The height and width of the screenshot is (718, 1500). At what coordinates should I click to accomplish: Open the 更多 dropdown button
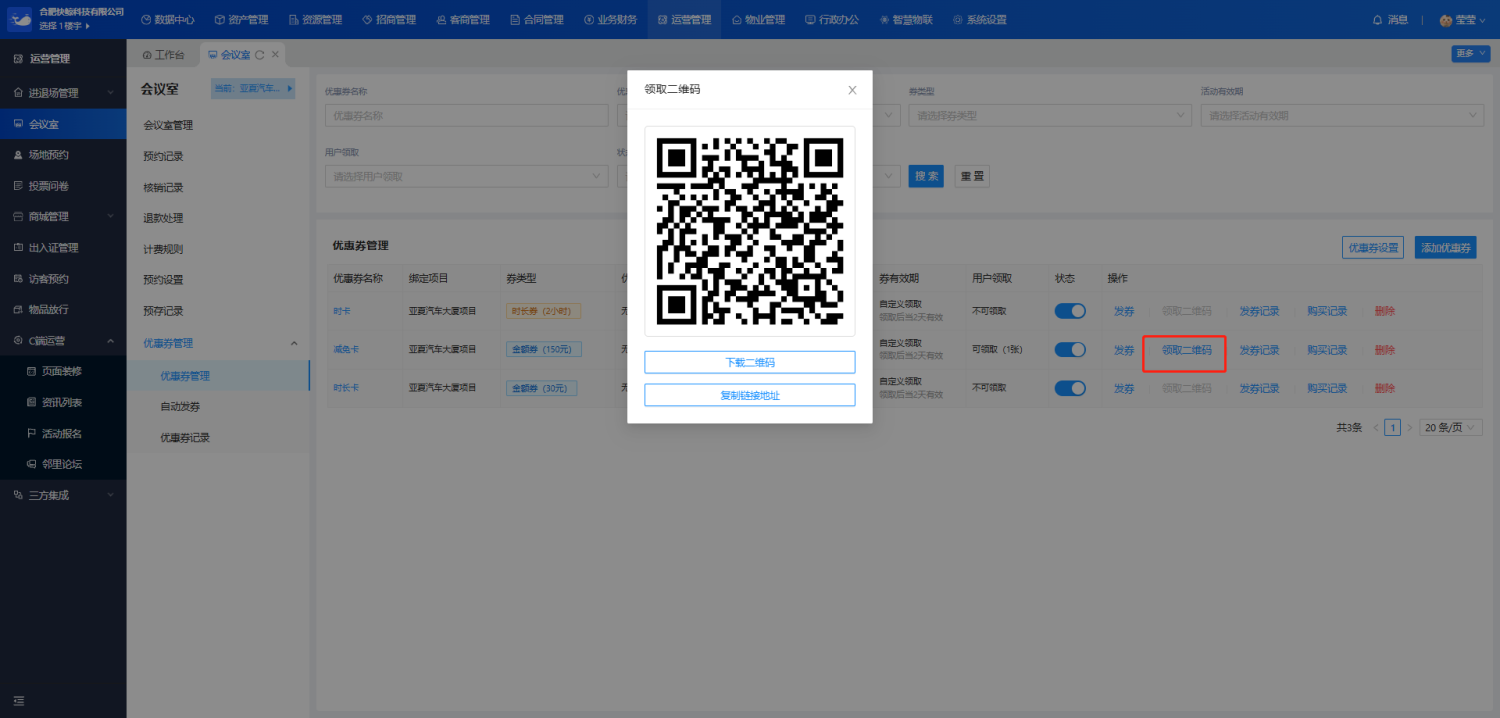pyautogui.click(x=1470, y=54)
